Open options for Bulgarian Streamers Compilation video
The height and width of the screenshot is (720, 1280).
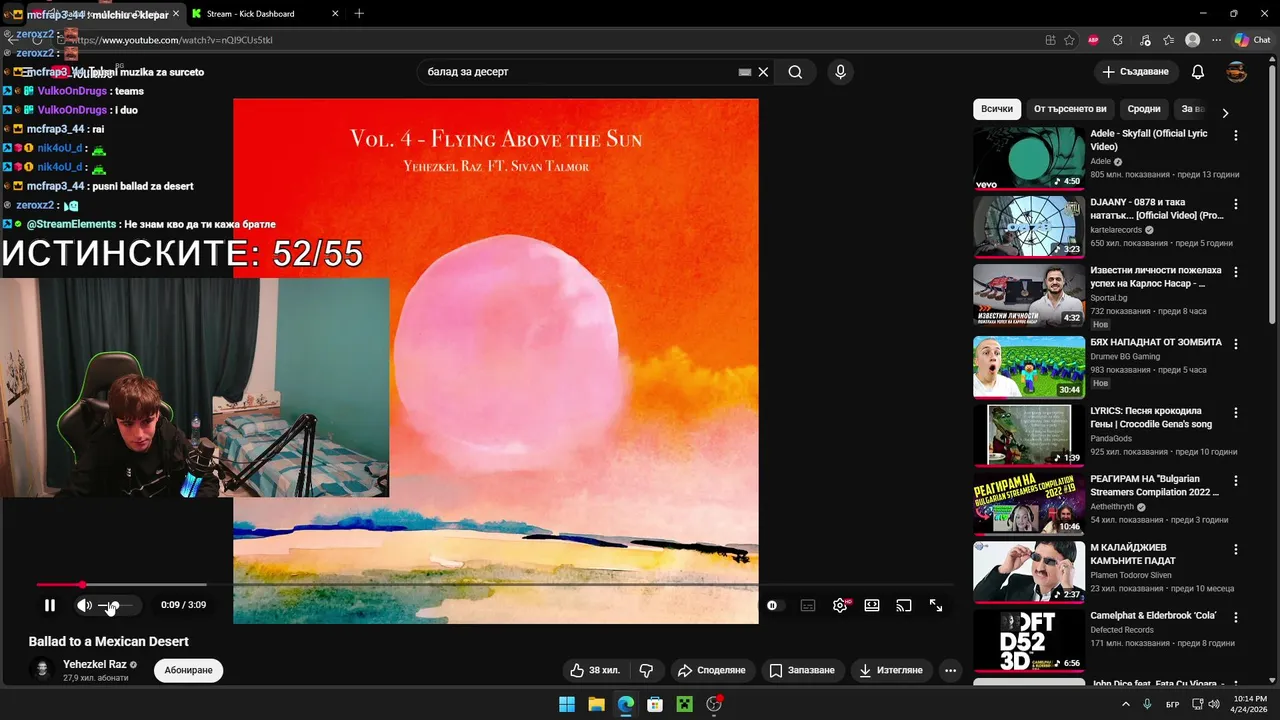point(1236,480)
